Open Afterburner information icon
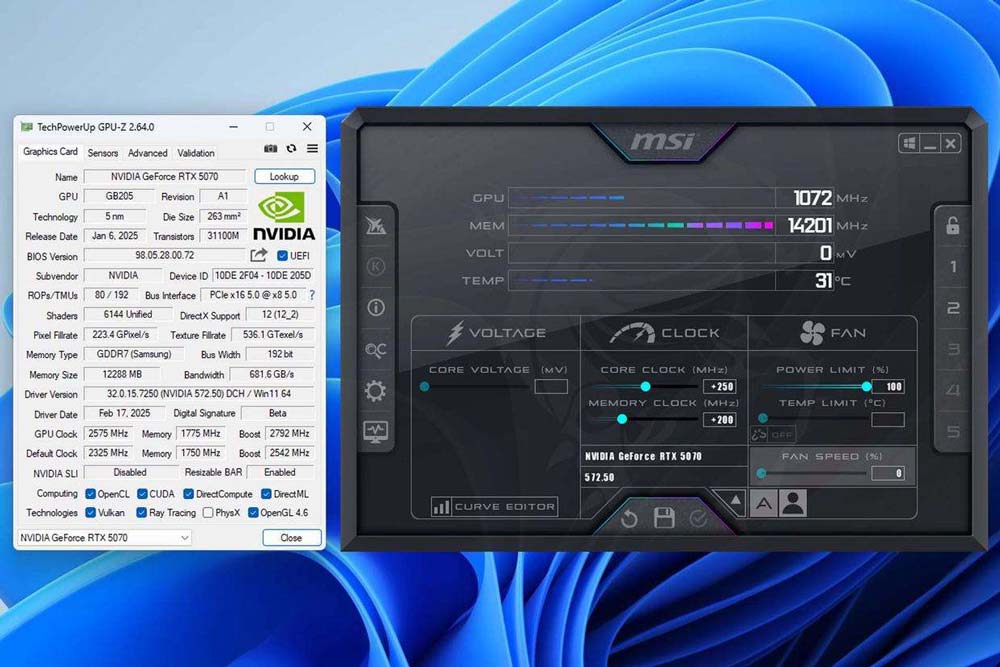The width and height of the screenshot is (1000, 667). pos(376,307)
